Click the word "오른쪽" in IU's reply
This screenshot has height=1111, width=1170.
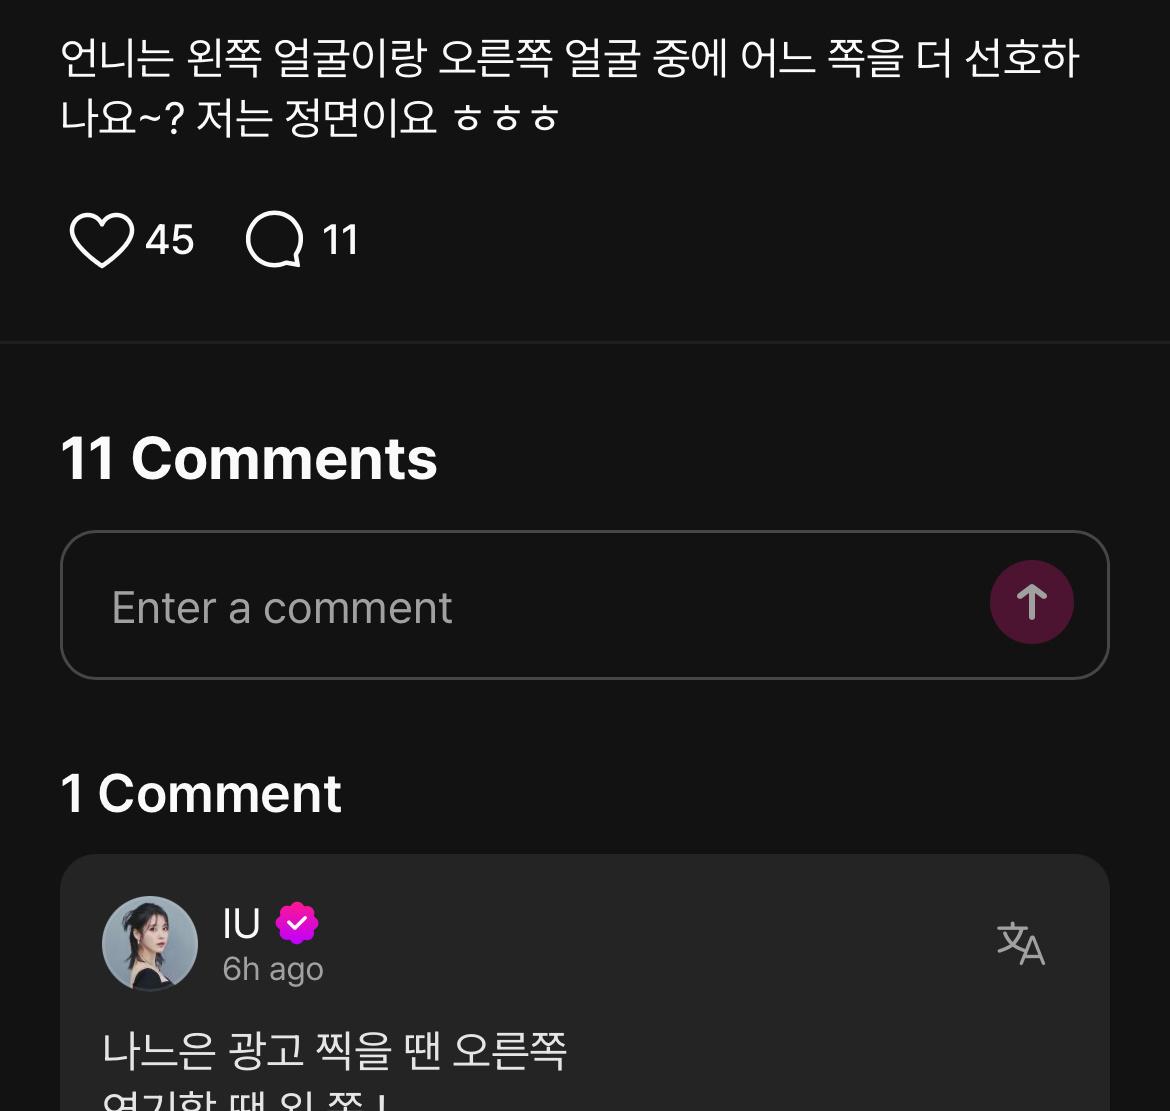[510, 1050]
